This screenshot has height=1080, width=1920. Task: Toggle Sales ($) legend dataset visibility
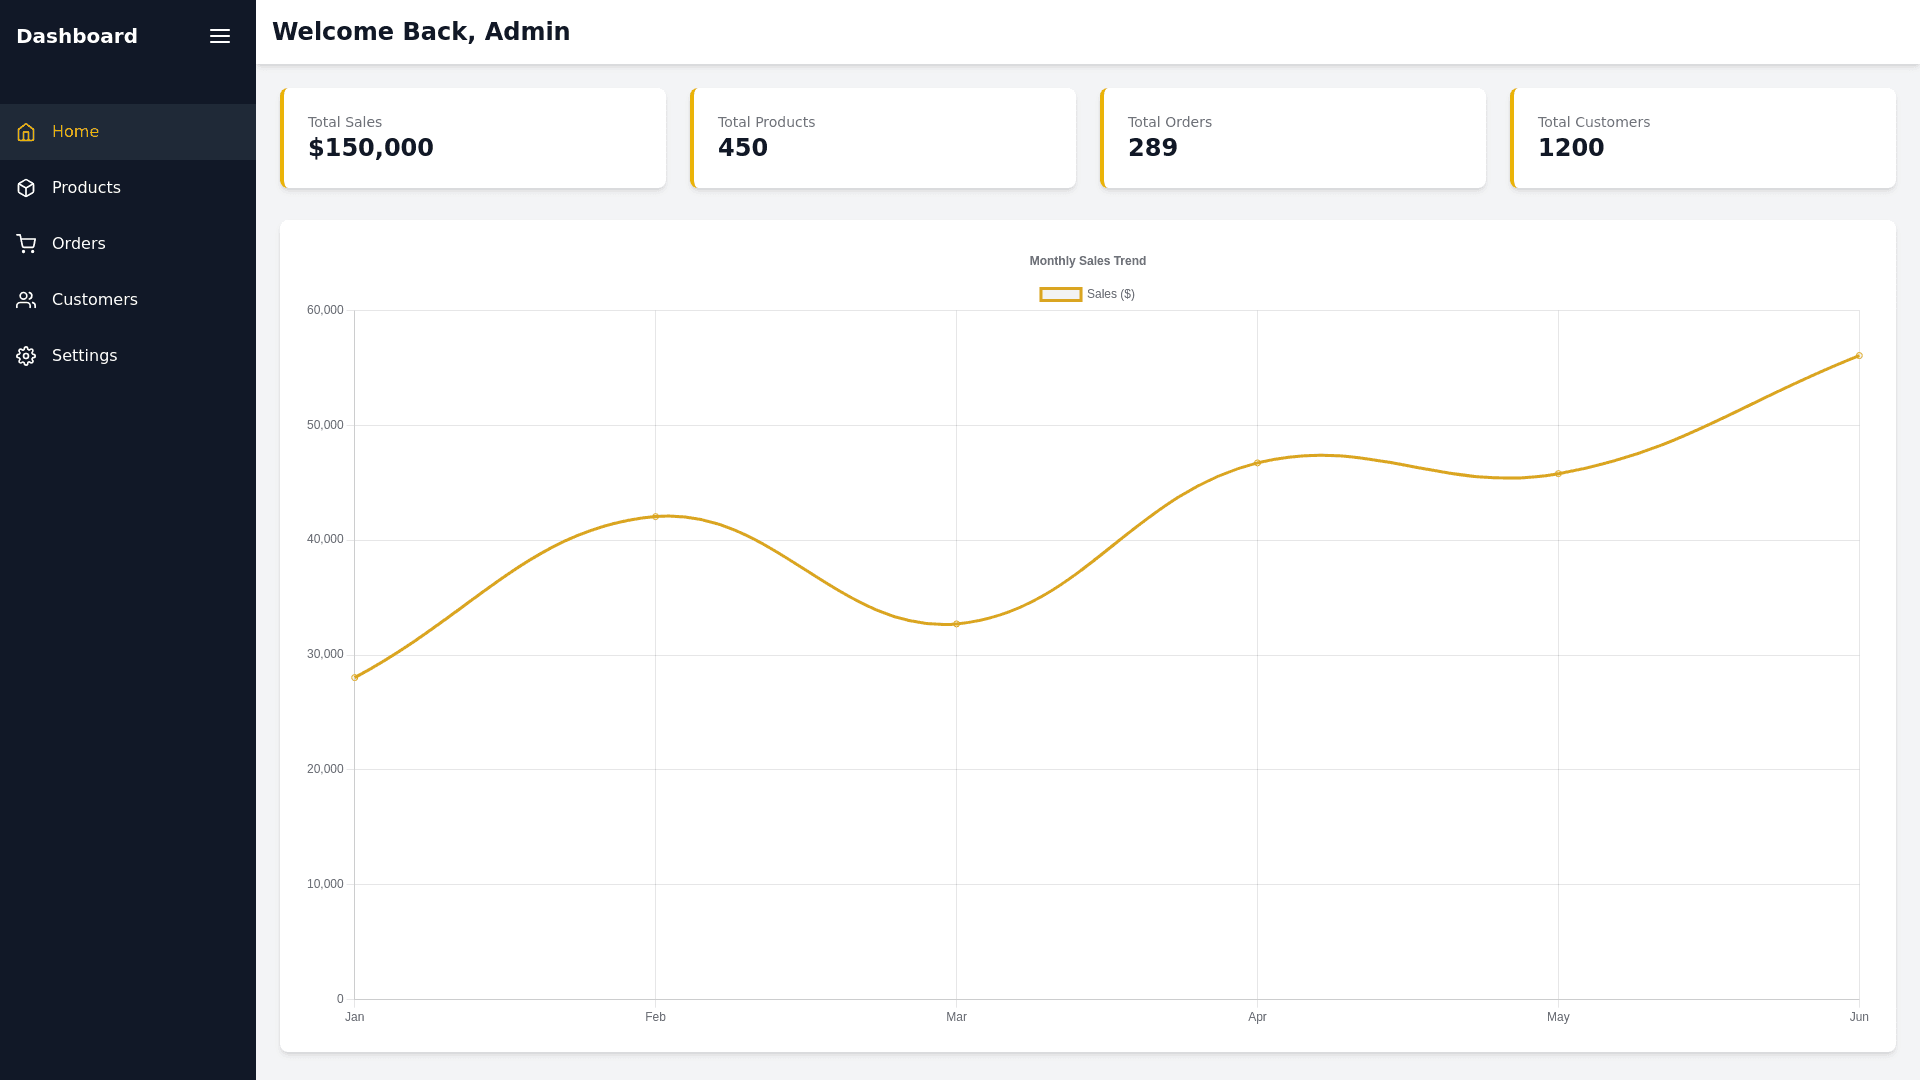point(1110,294)
